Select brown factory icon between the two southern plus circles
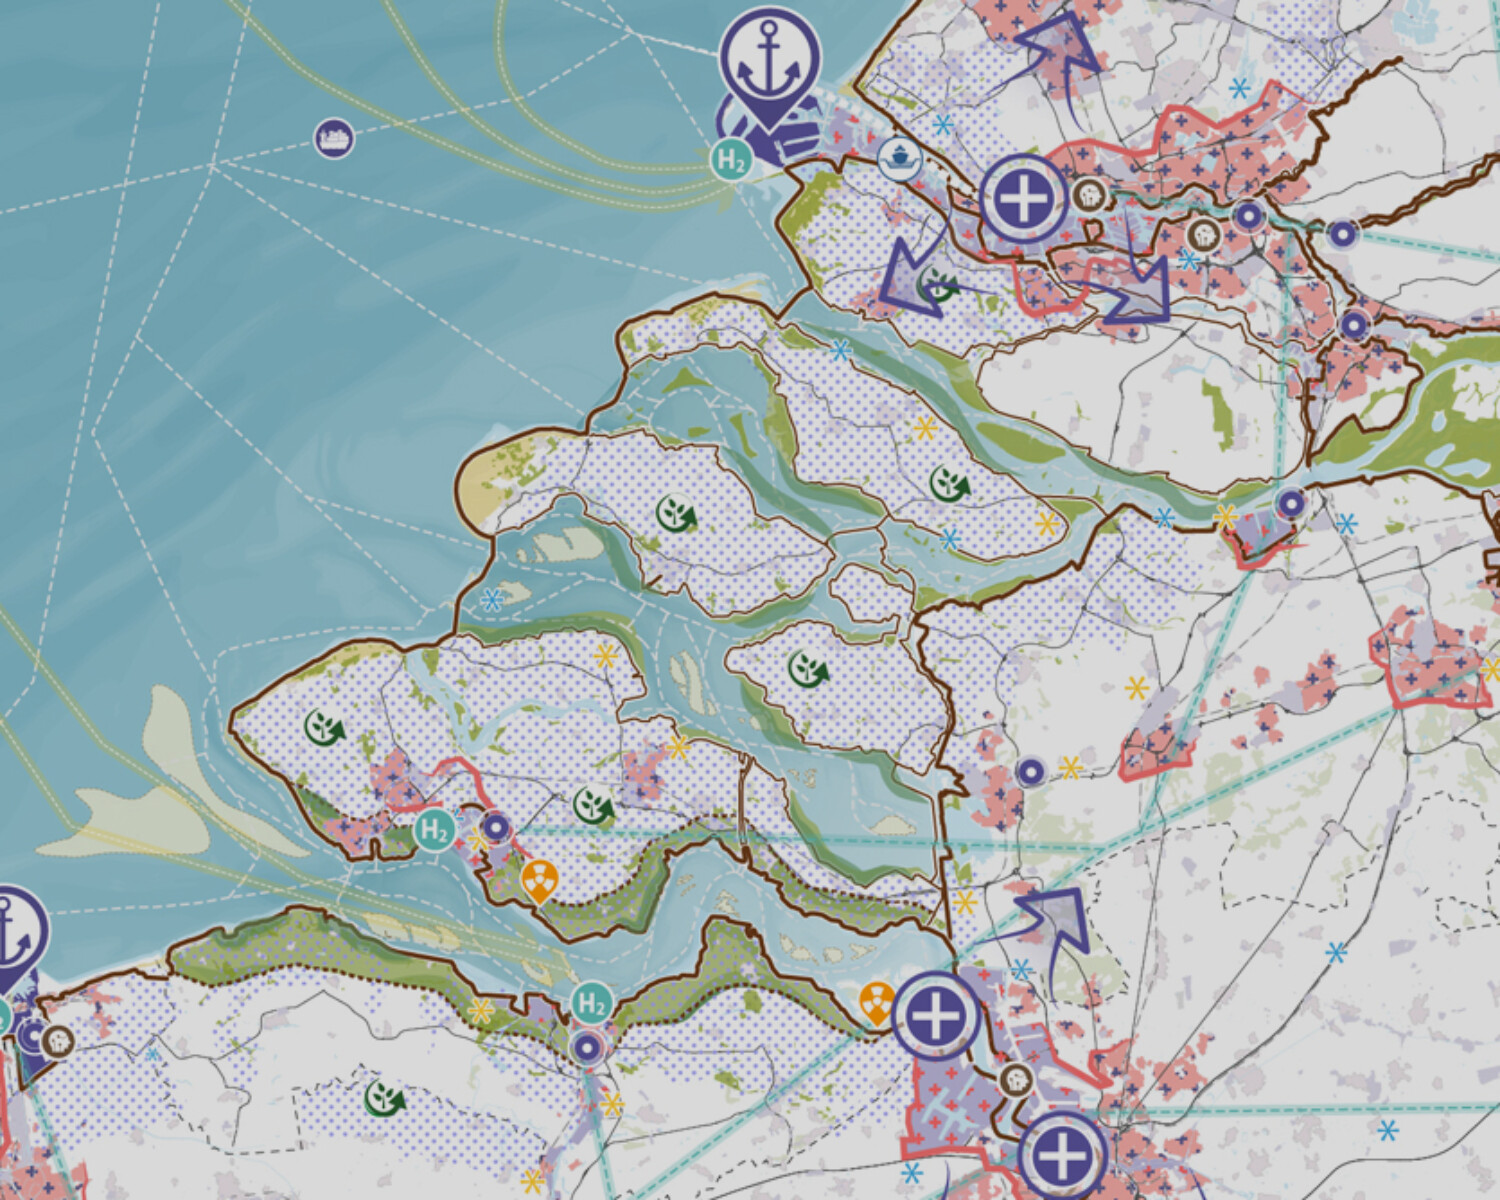1500x1200 pixels. [x=1016, y=1080]
